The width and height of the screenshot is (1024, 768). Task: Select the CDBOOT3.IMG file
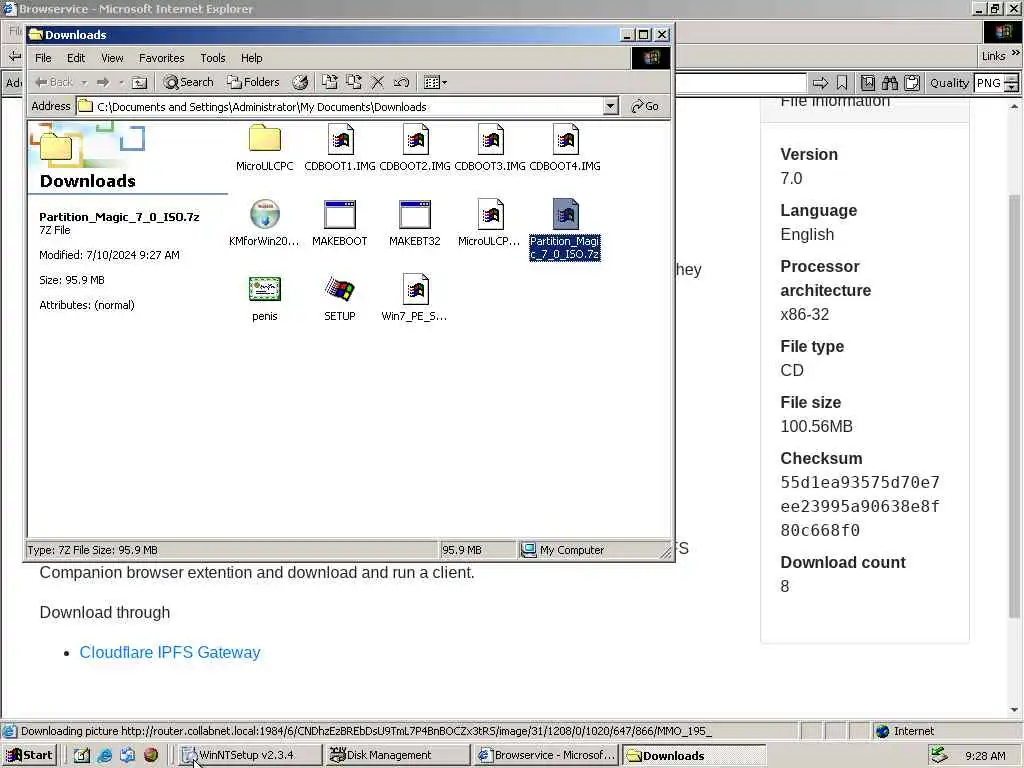pos(490,148)
